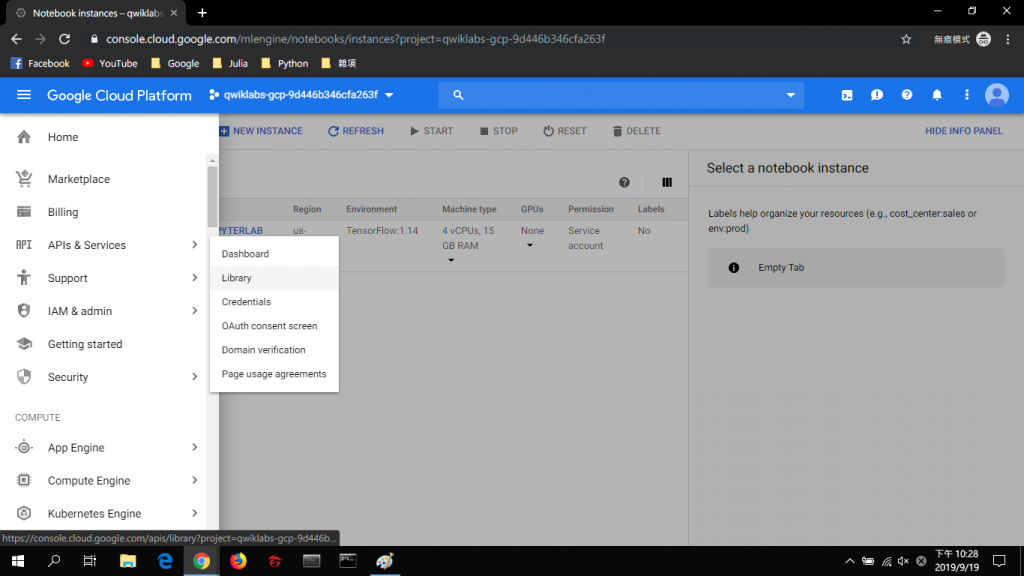Click the Security shield icon
Screen dimensions: 1024x576
click(24, 377)
